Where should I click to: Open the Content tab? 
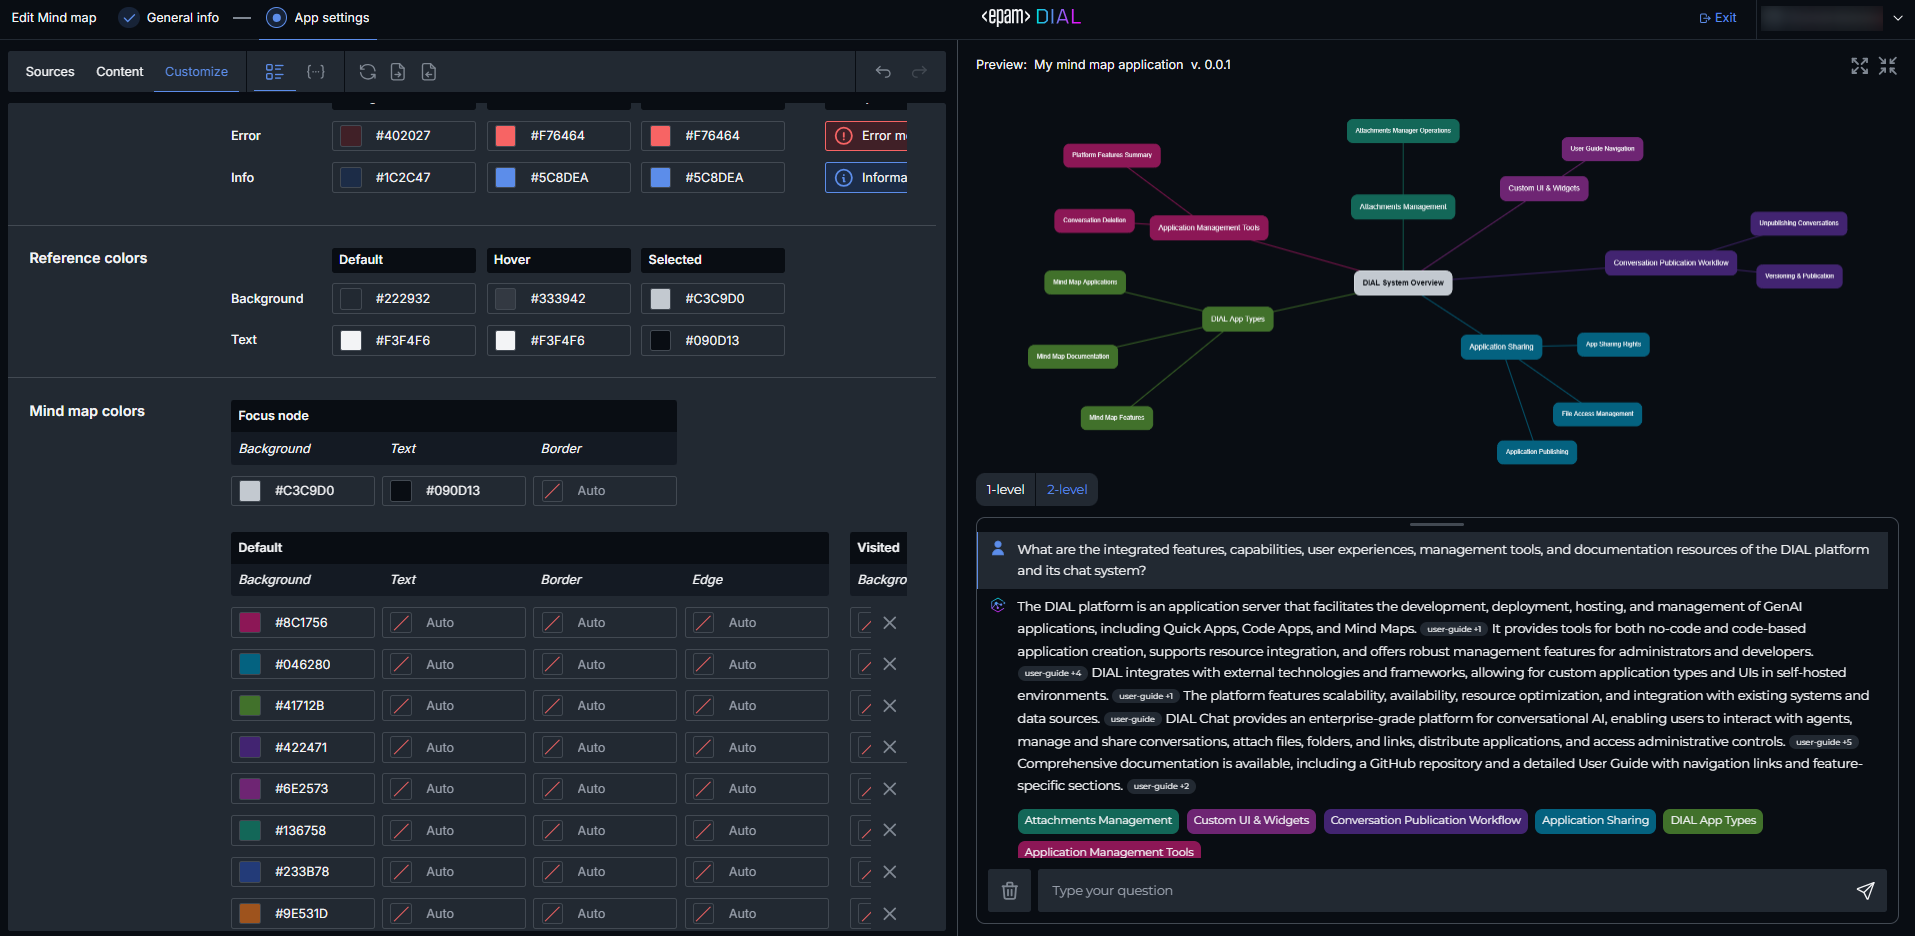pos(120,72)
